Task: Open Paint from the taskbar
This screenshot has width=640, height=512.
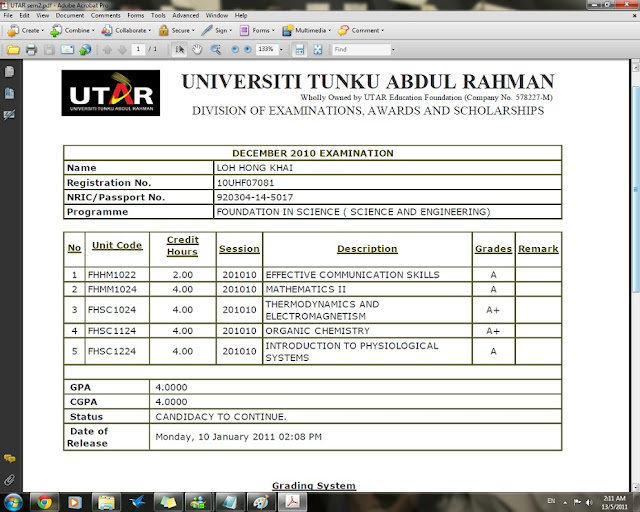Action: (260, 502)
